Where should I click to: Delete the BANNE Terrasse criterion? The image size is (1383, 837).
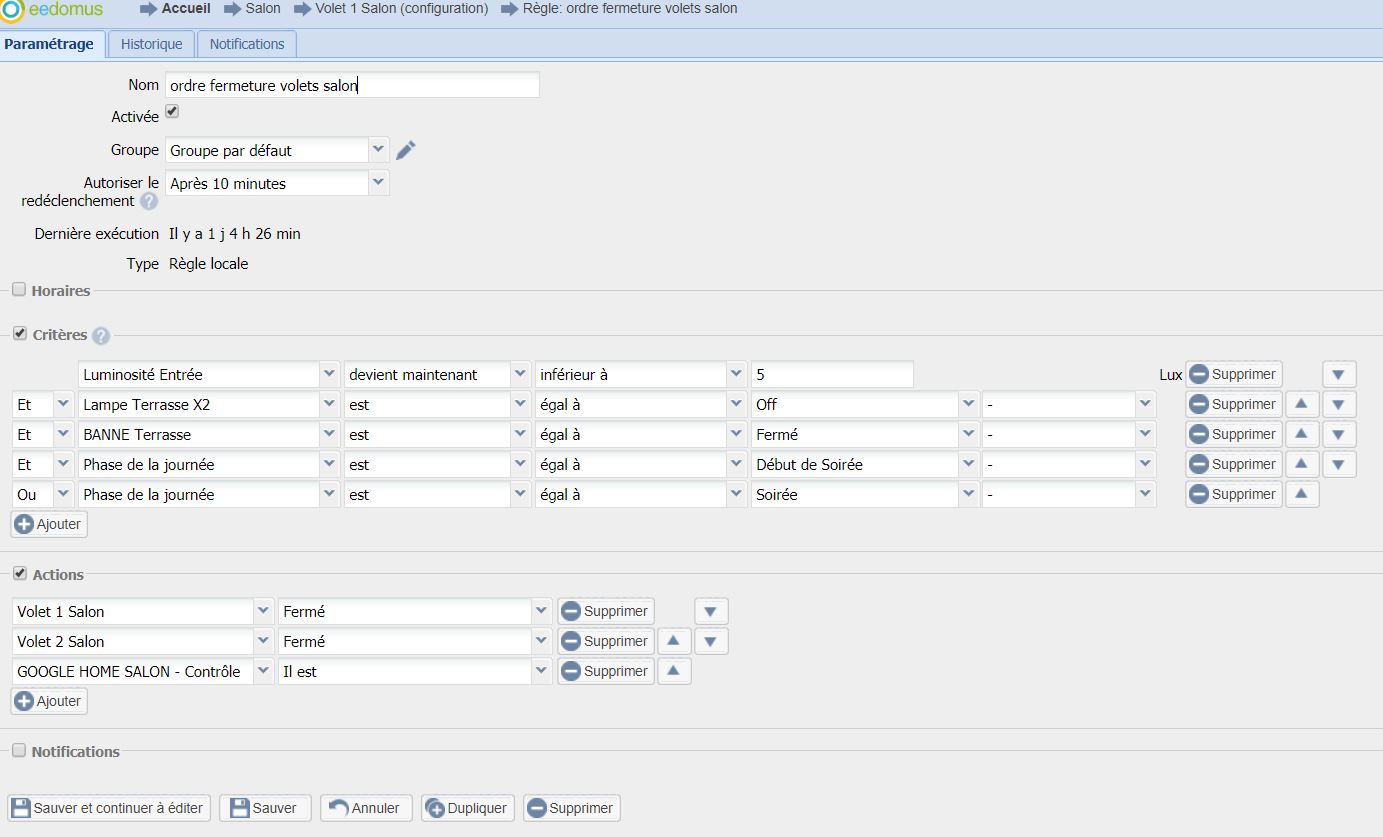pos(1234,434)
